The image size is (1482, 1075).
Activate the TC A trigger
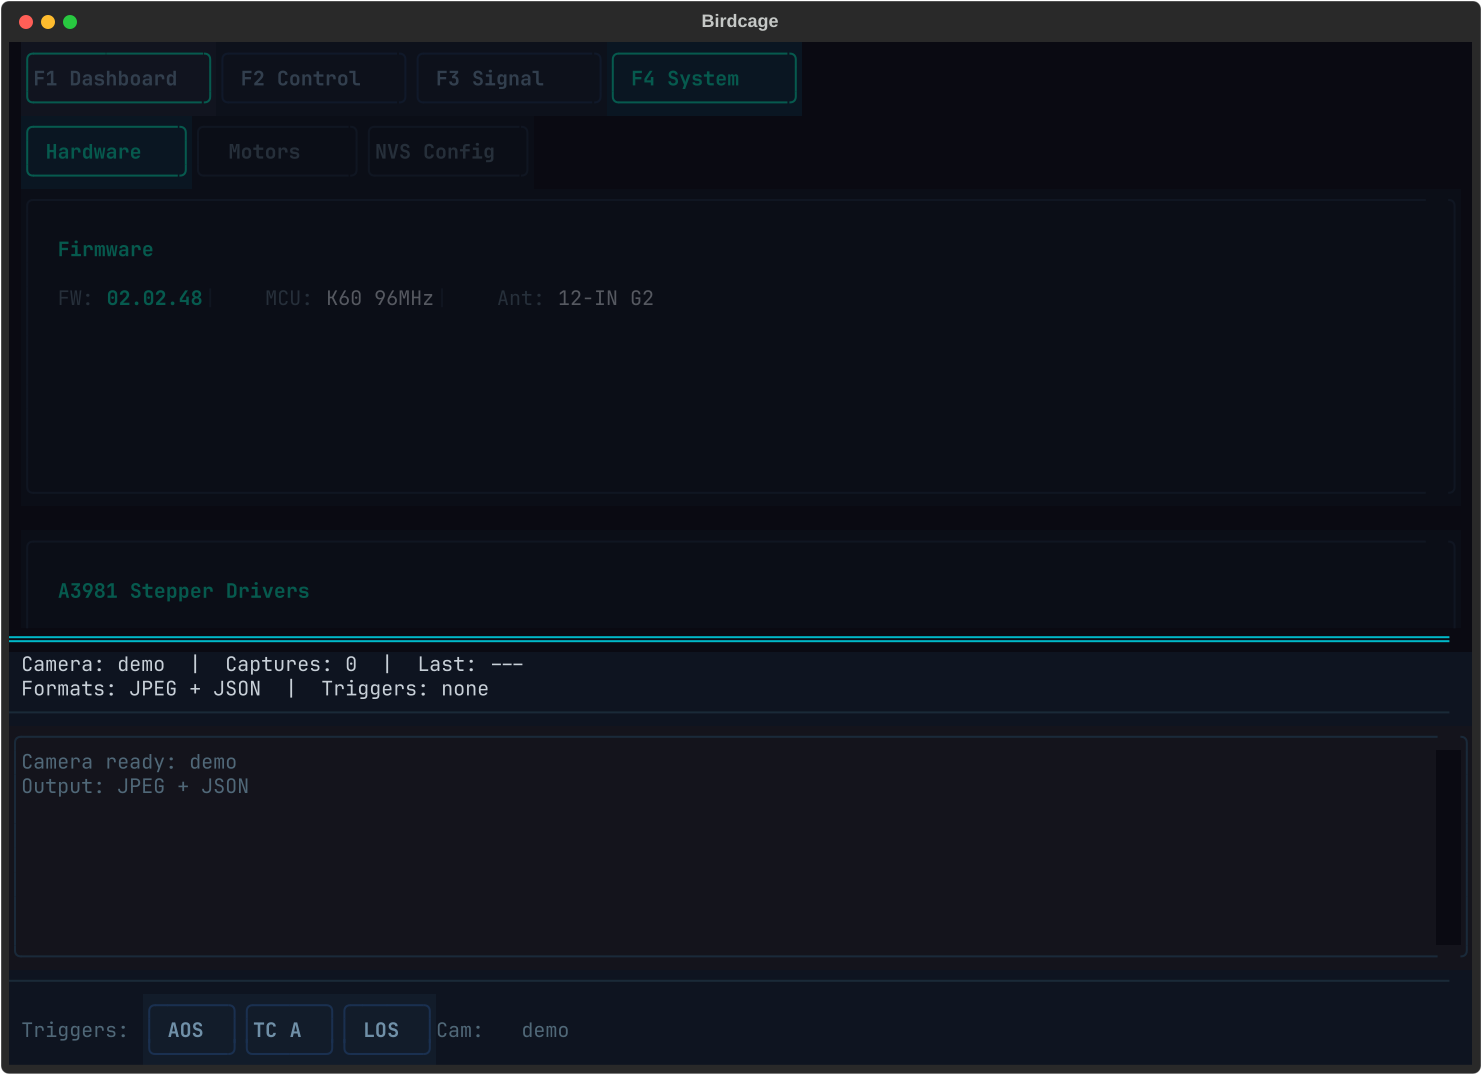pyautogui.click(x=289, y=1029)
